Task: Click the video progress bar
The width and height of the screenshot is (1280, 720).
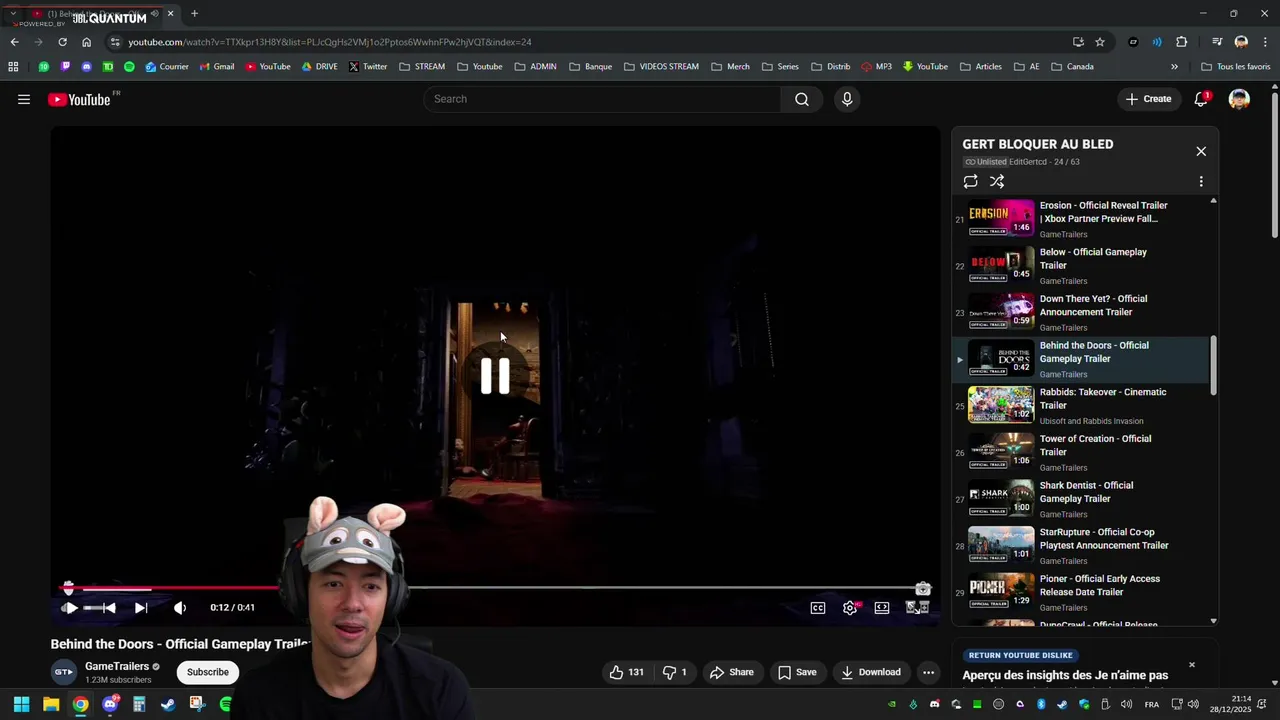Action: point(495,589)
